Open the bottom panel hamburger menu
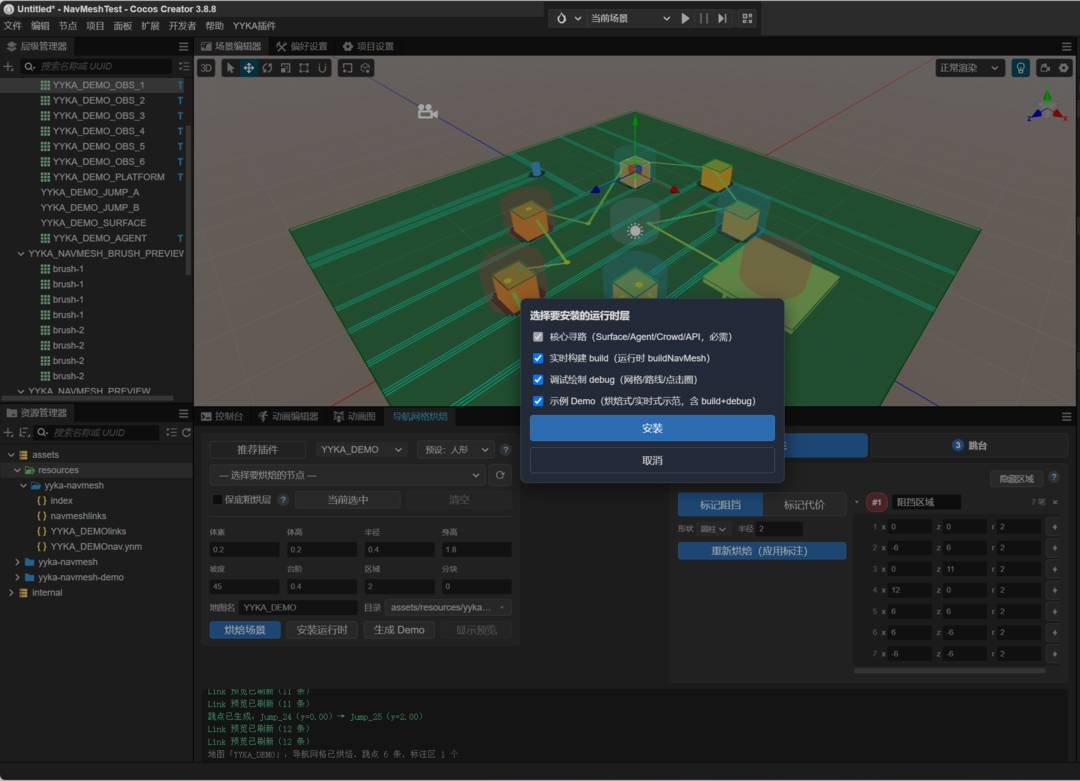This screenshot has width=1080, height=781. (x=1066, y=417)
